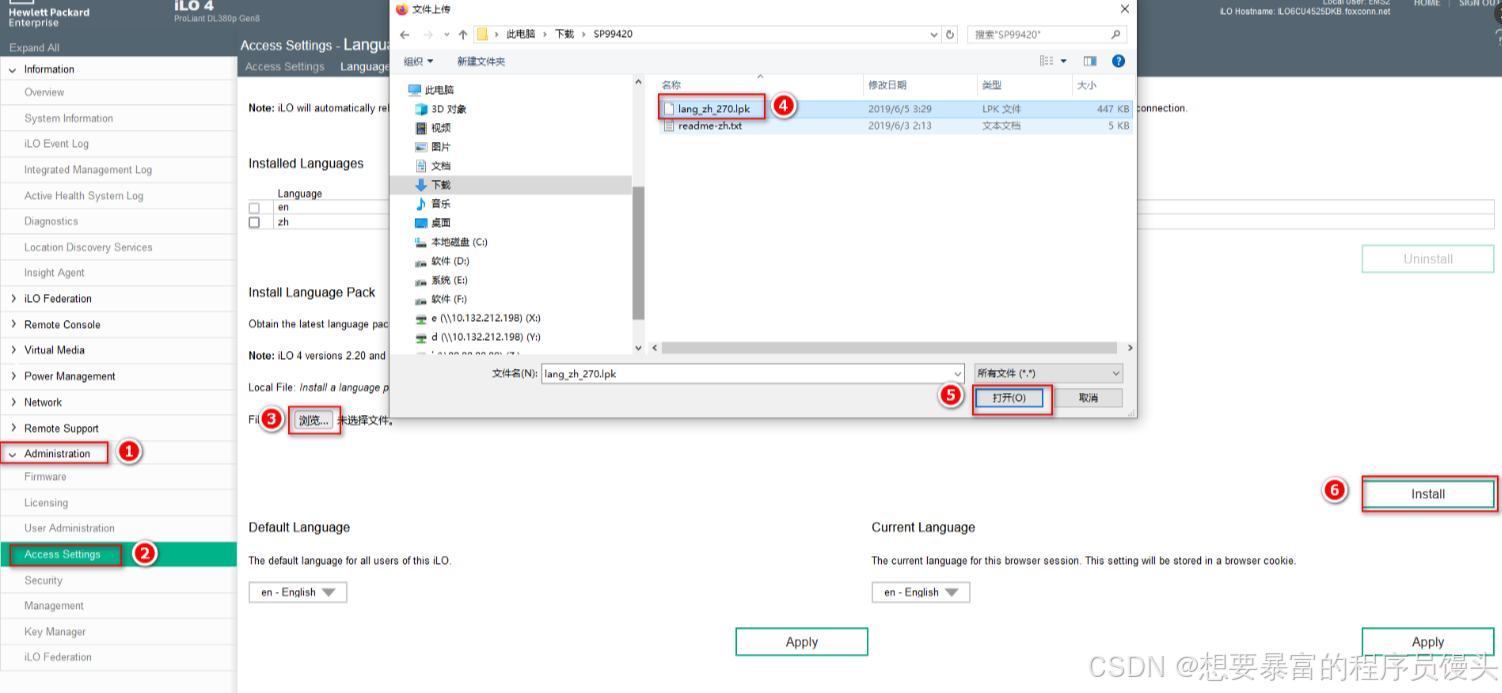This screenshot has height=693, width=1502.
Task: Click the back arrow in file dialog
Action: (x=404, y=34)
